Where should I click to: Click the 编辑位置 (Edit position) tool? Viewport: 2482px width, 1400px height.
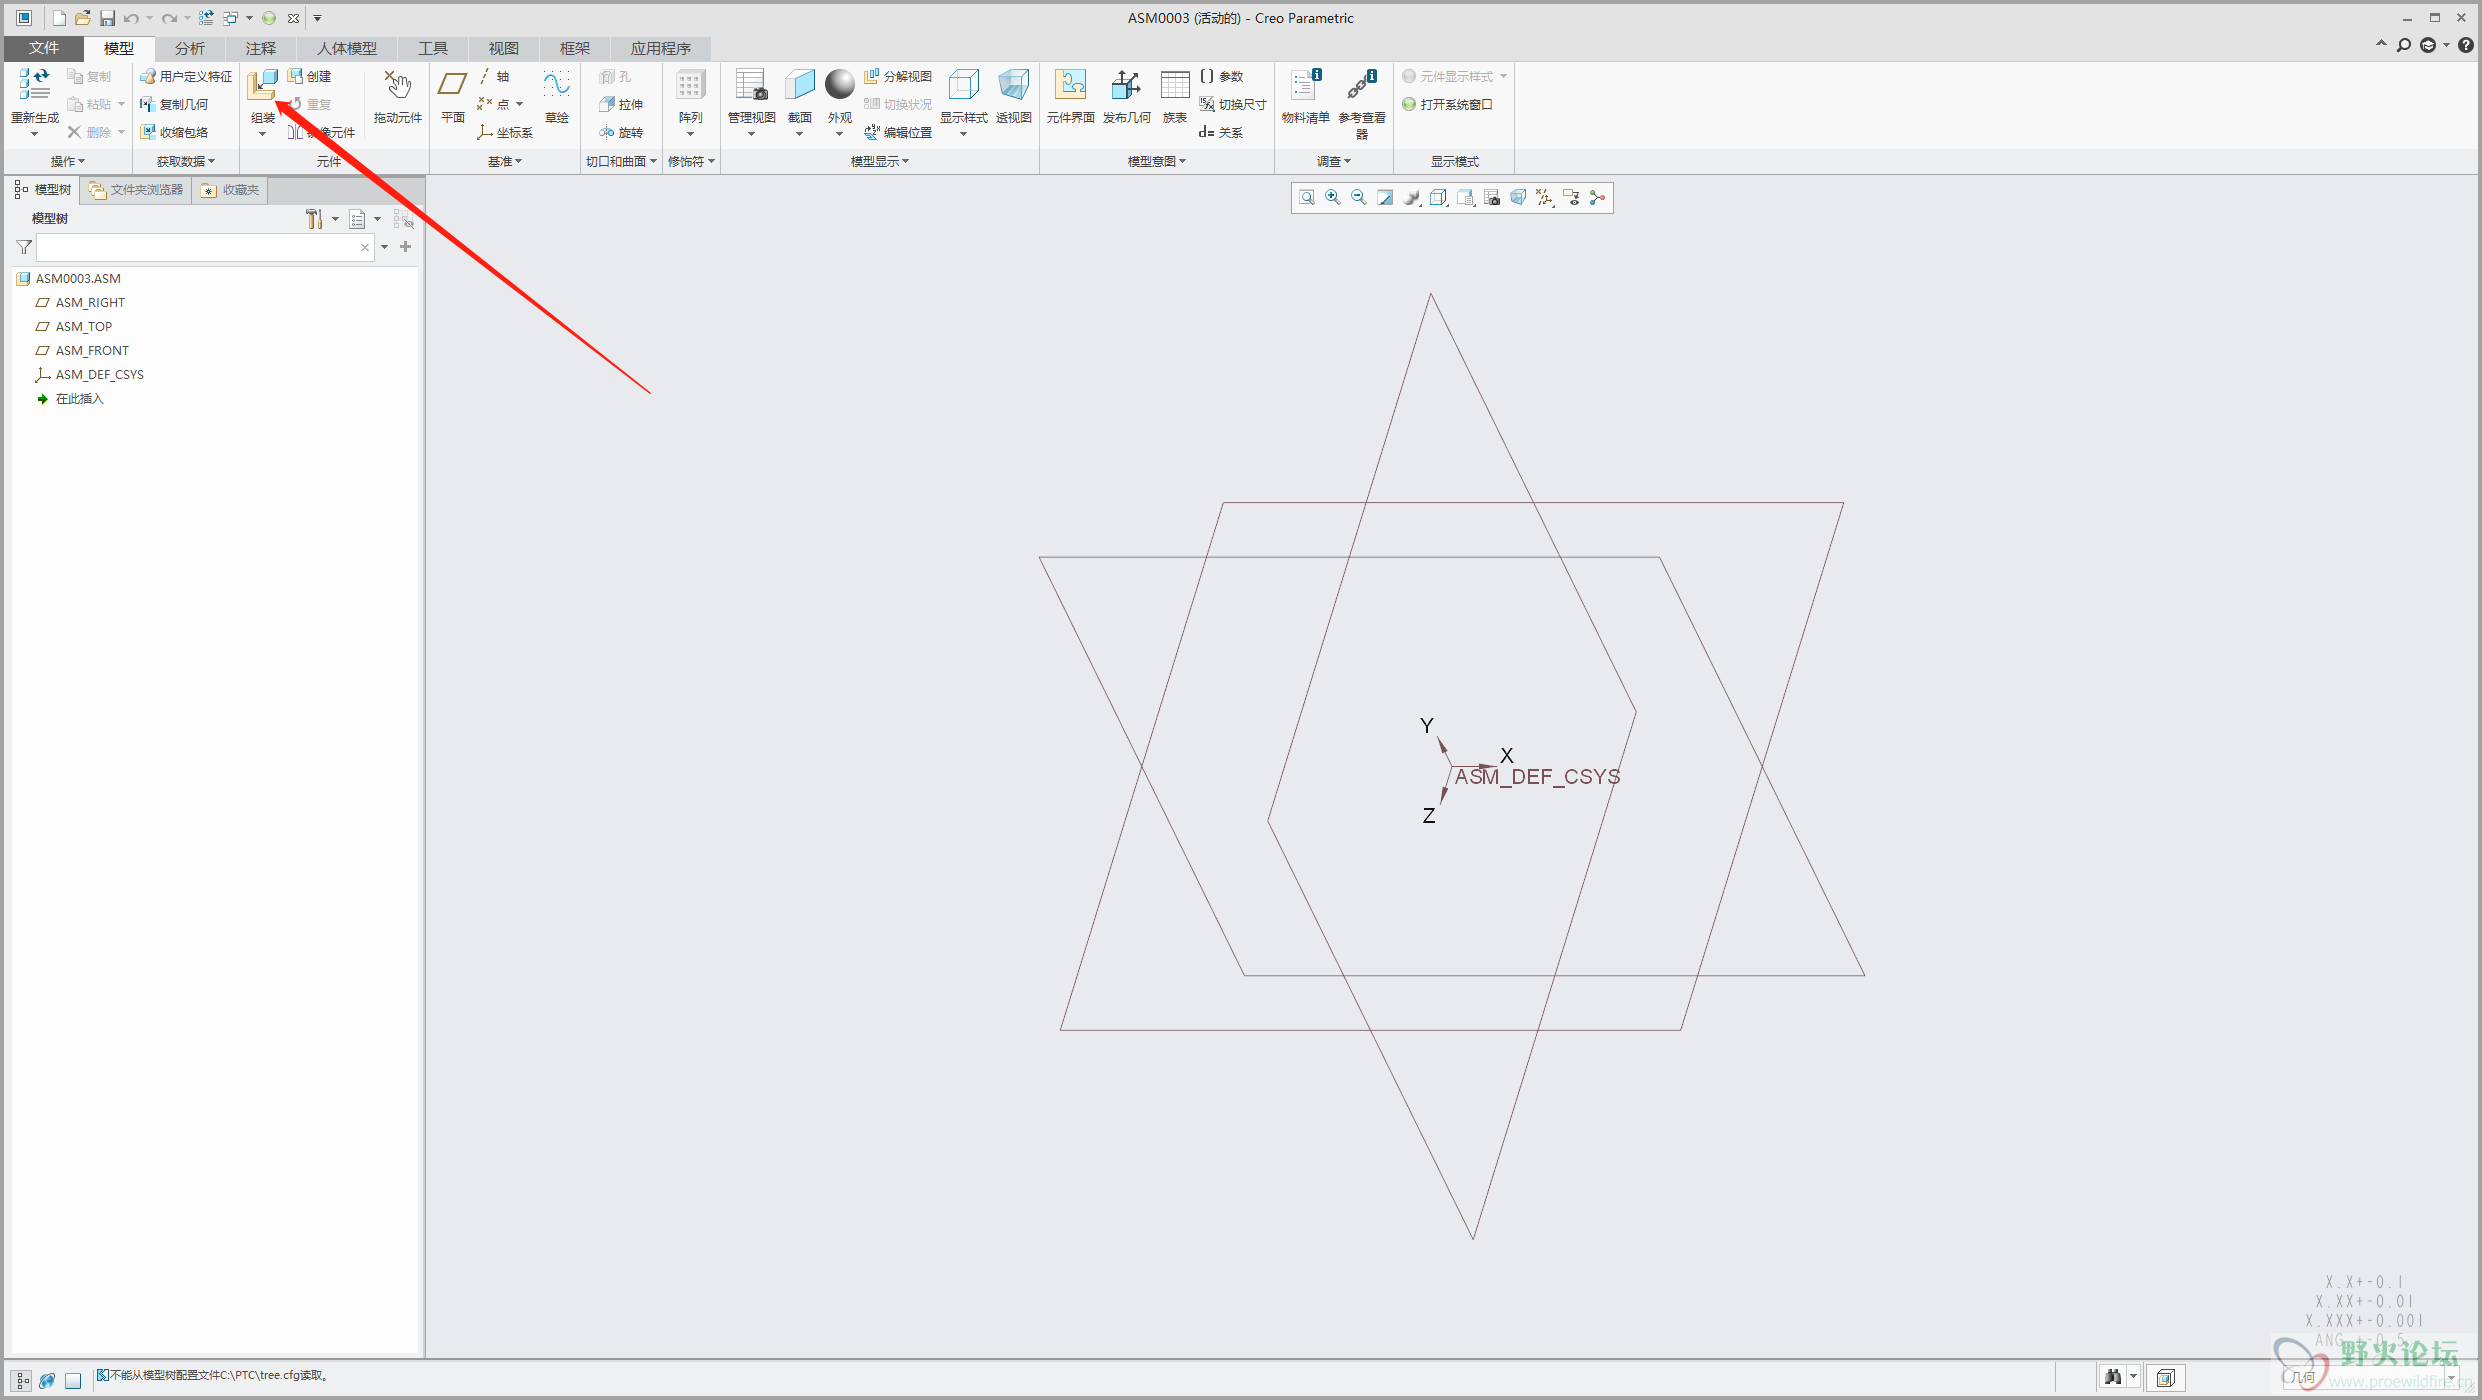[898, 132]
